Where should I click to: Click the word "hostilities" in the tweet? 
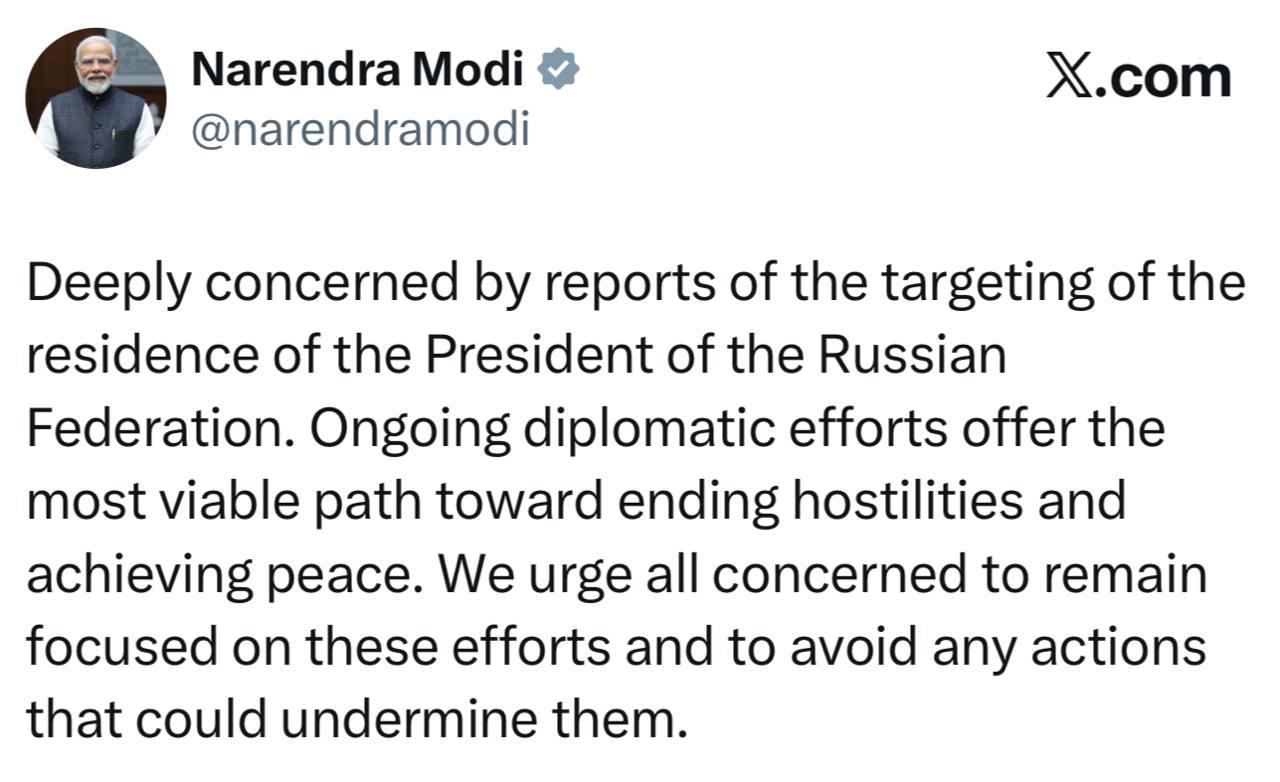click(909, 501)
